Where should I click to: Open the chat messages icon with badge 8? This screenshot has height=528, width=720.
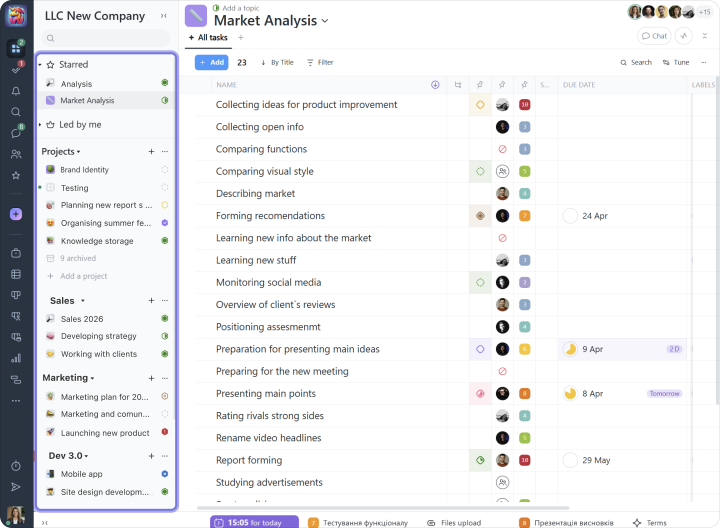click(15, 132)
